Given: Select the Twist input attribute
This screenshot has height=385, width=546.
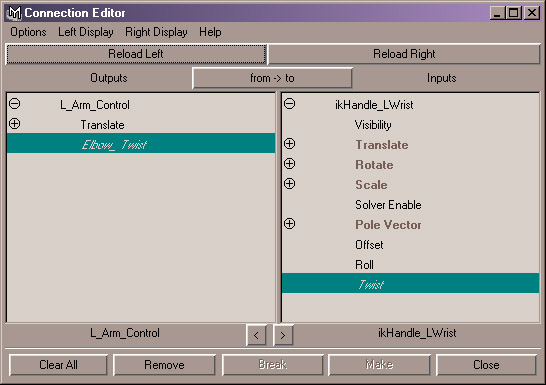Looking at the screenshot, I should pos(411,283).
